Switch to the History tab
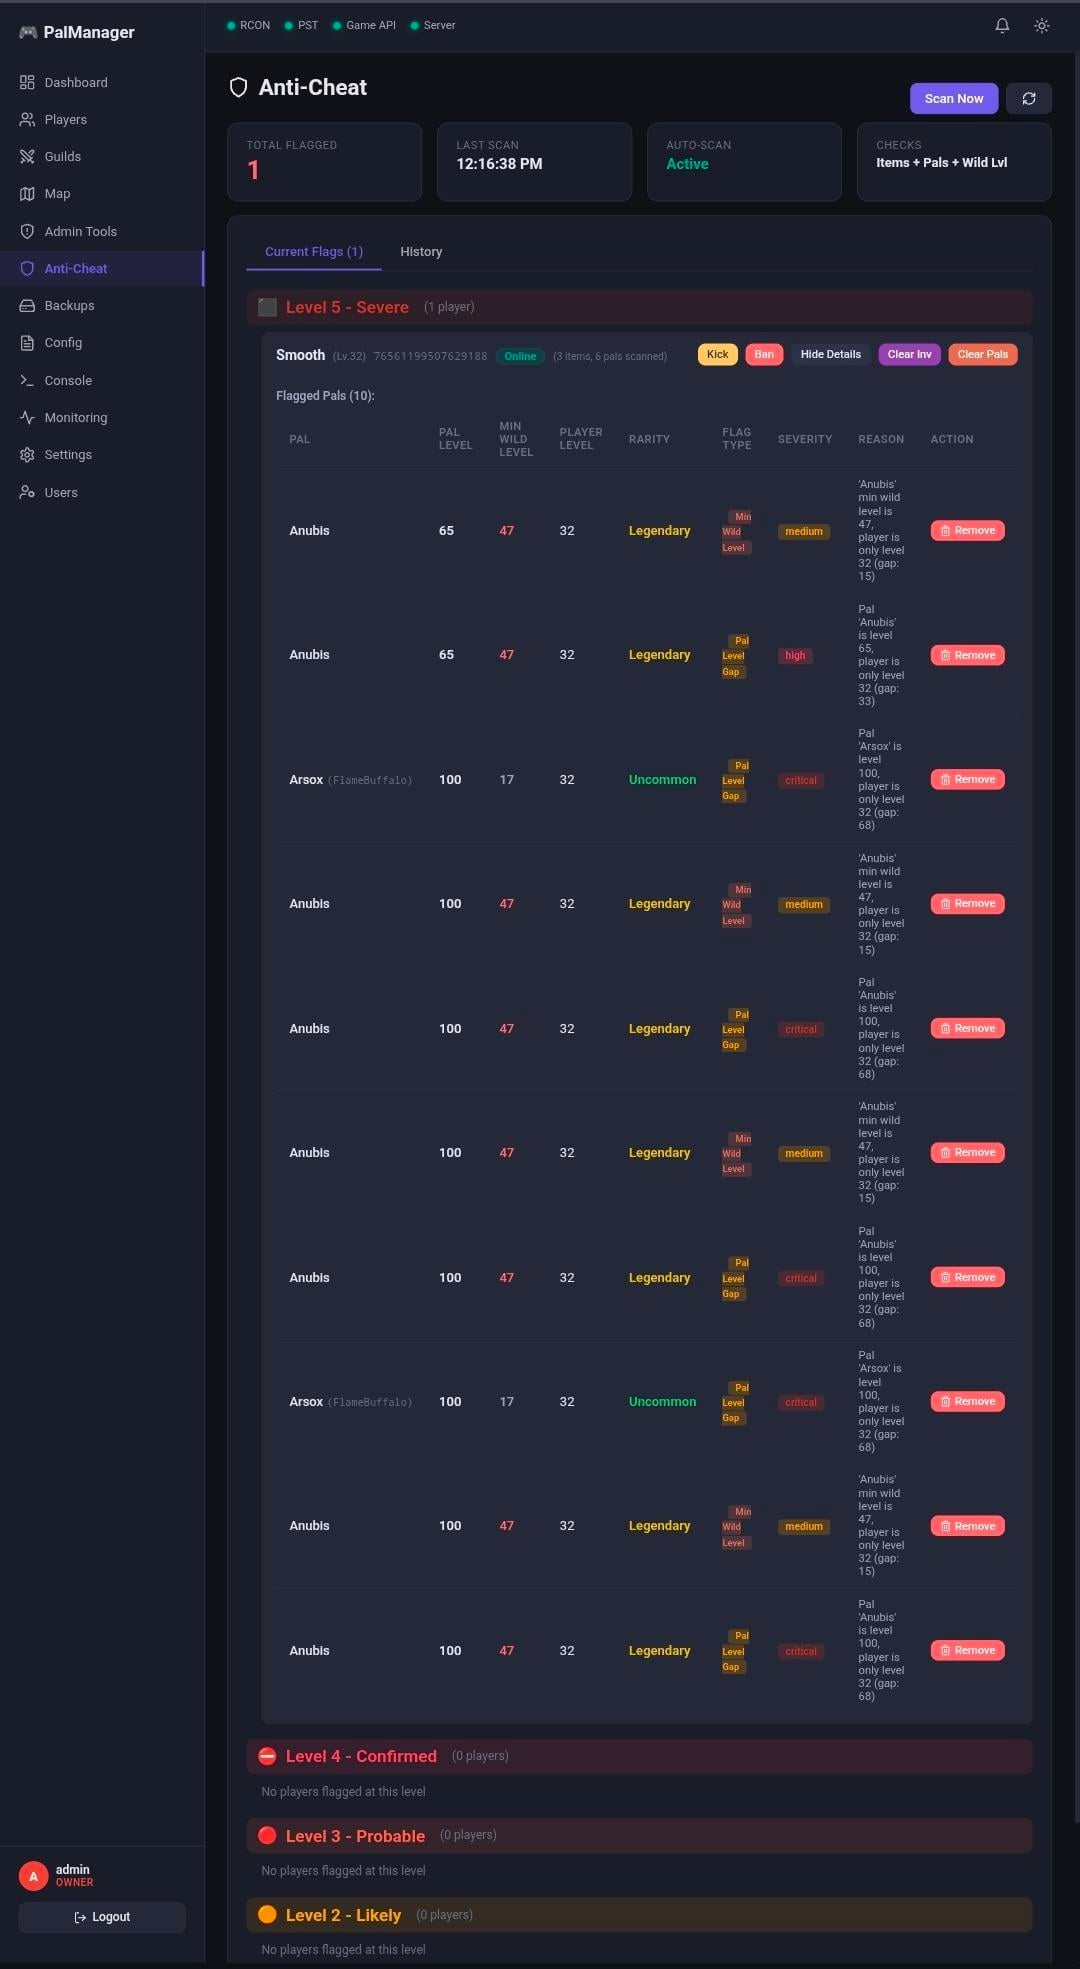This screenshot has height=1969, width=1080. [x=421, y=252]
